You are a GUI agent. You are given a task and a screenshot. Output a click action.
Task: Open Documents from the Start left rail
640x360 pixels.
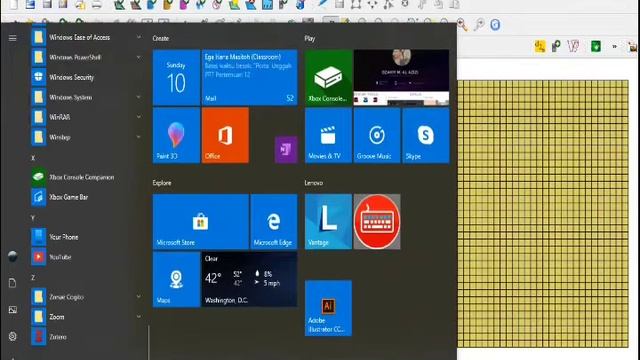[13, 283]
